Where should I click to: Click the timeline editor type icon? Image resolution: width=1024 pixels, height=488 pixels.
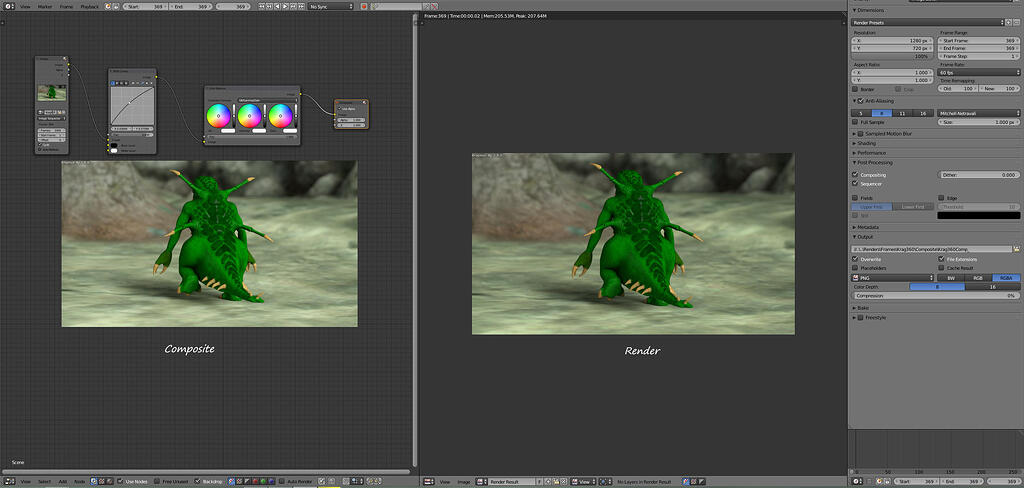pyautogui.click(x=7, y=6)
